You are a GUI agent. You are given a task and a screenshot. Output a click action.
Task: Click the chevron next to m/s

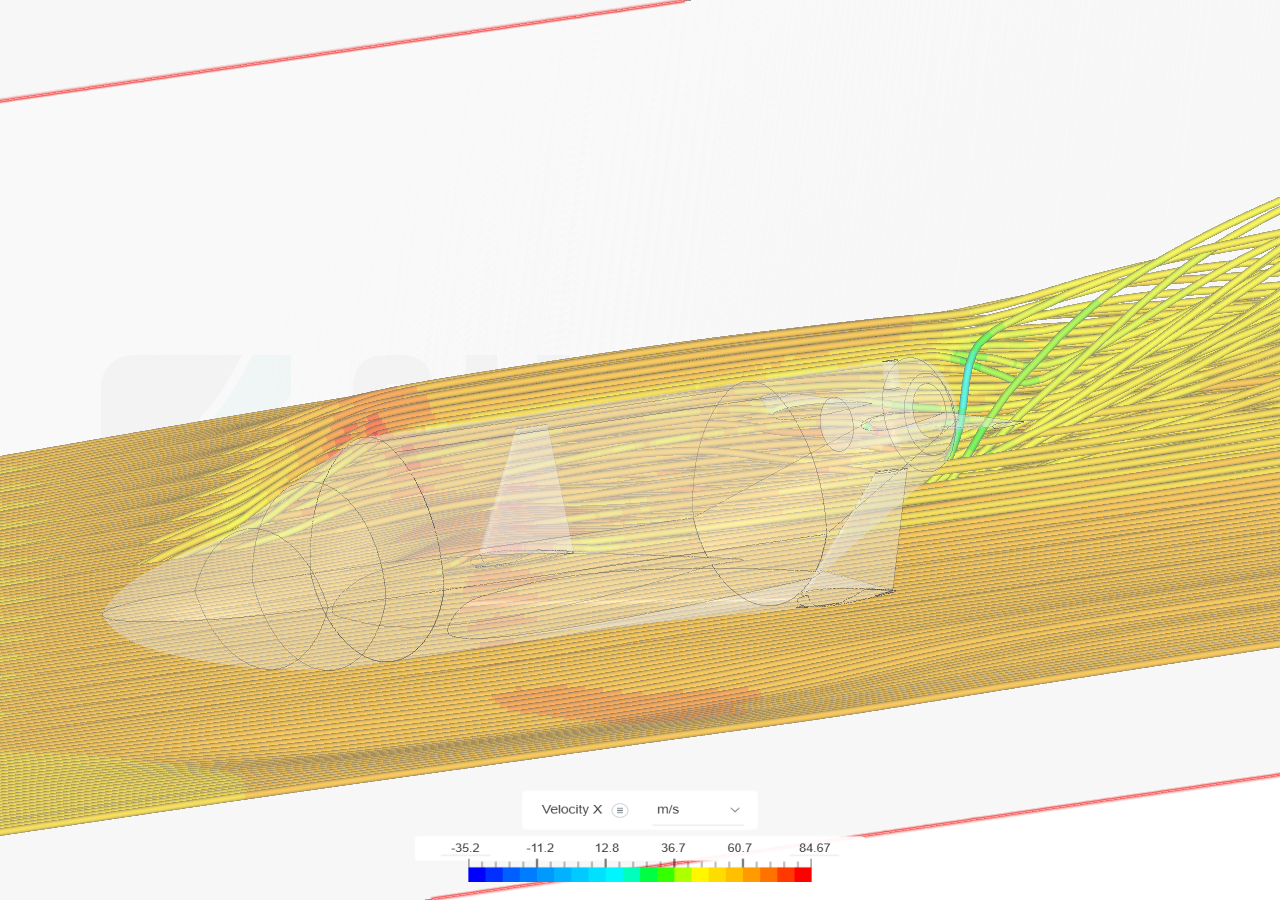tap(734, 810)
